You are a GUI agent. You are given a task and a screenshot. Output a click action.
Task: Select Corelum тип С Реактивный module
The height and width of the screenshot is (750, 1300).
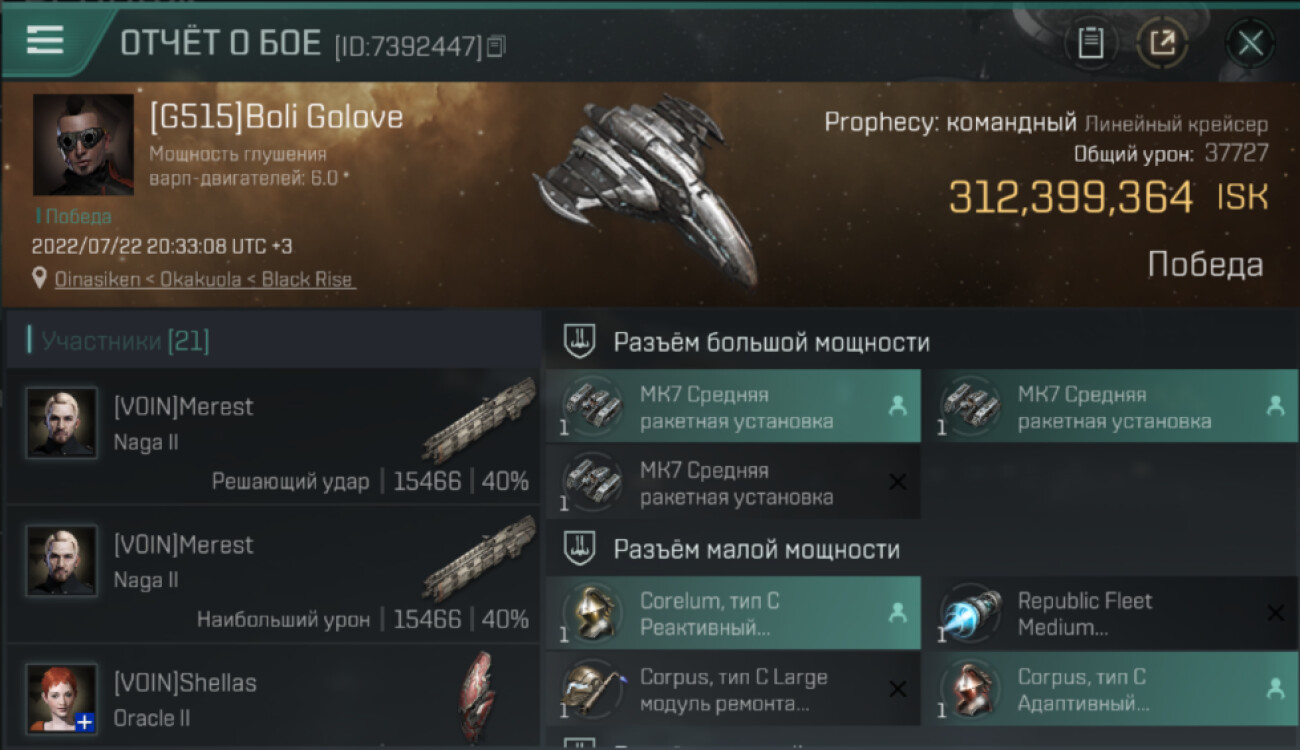click(x=733, y=614)
